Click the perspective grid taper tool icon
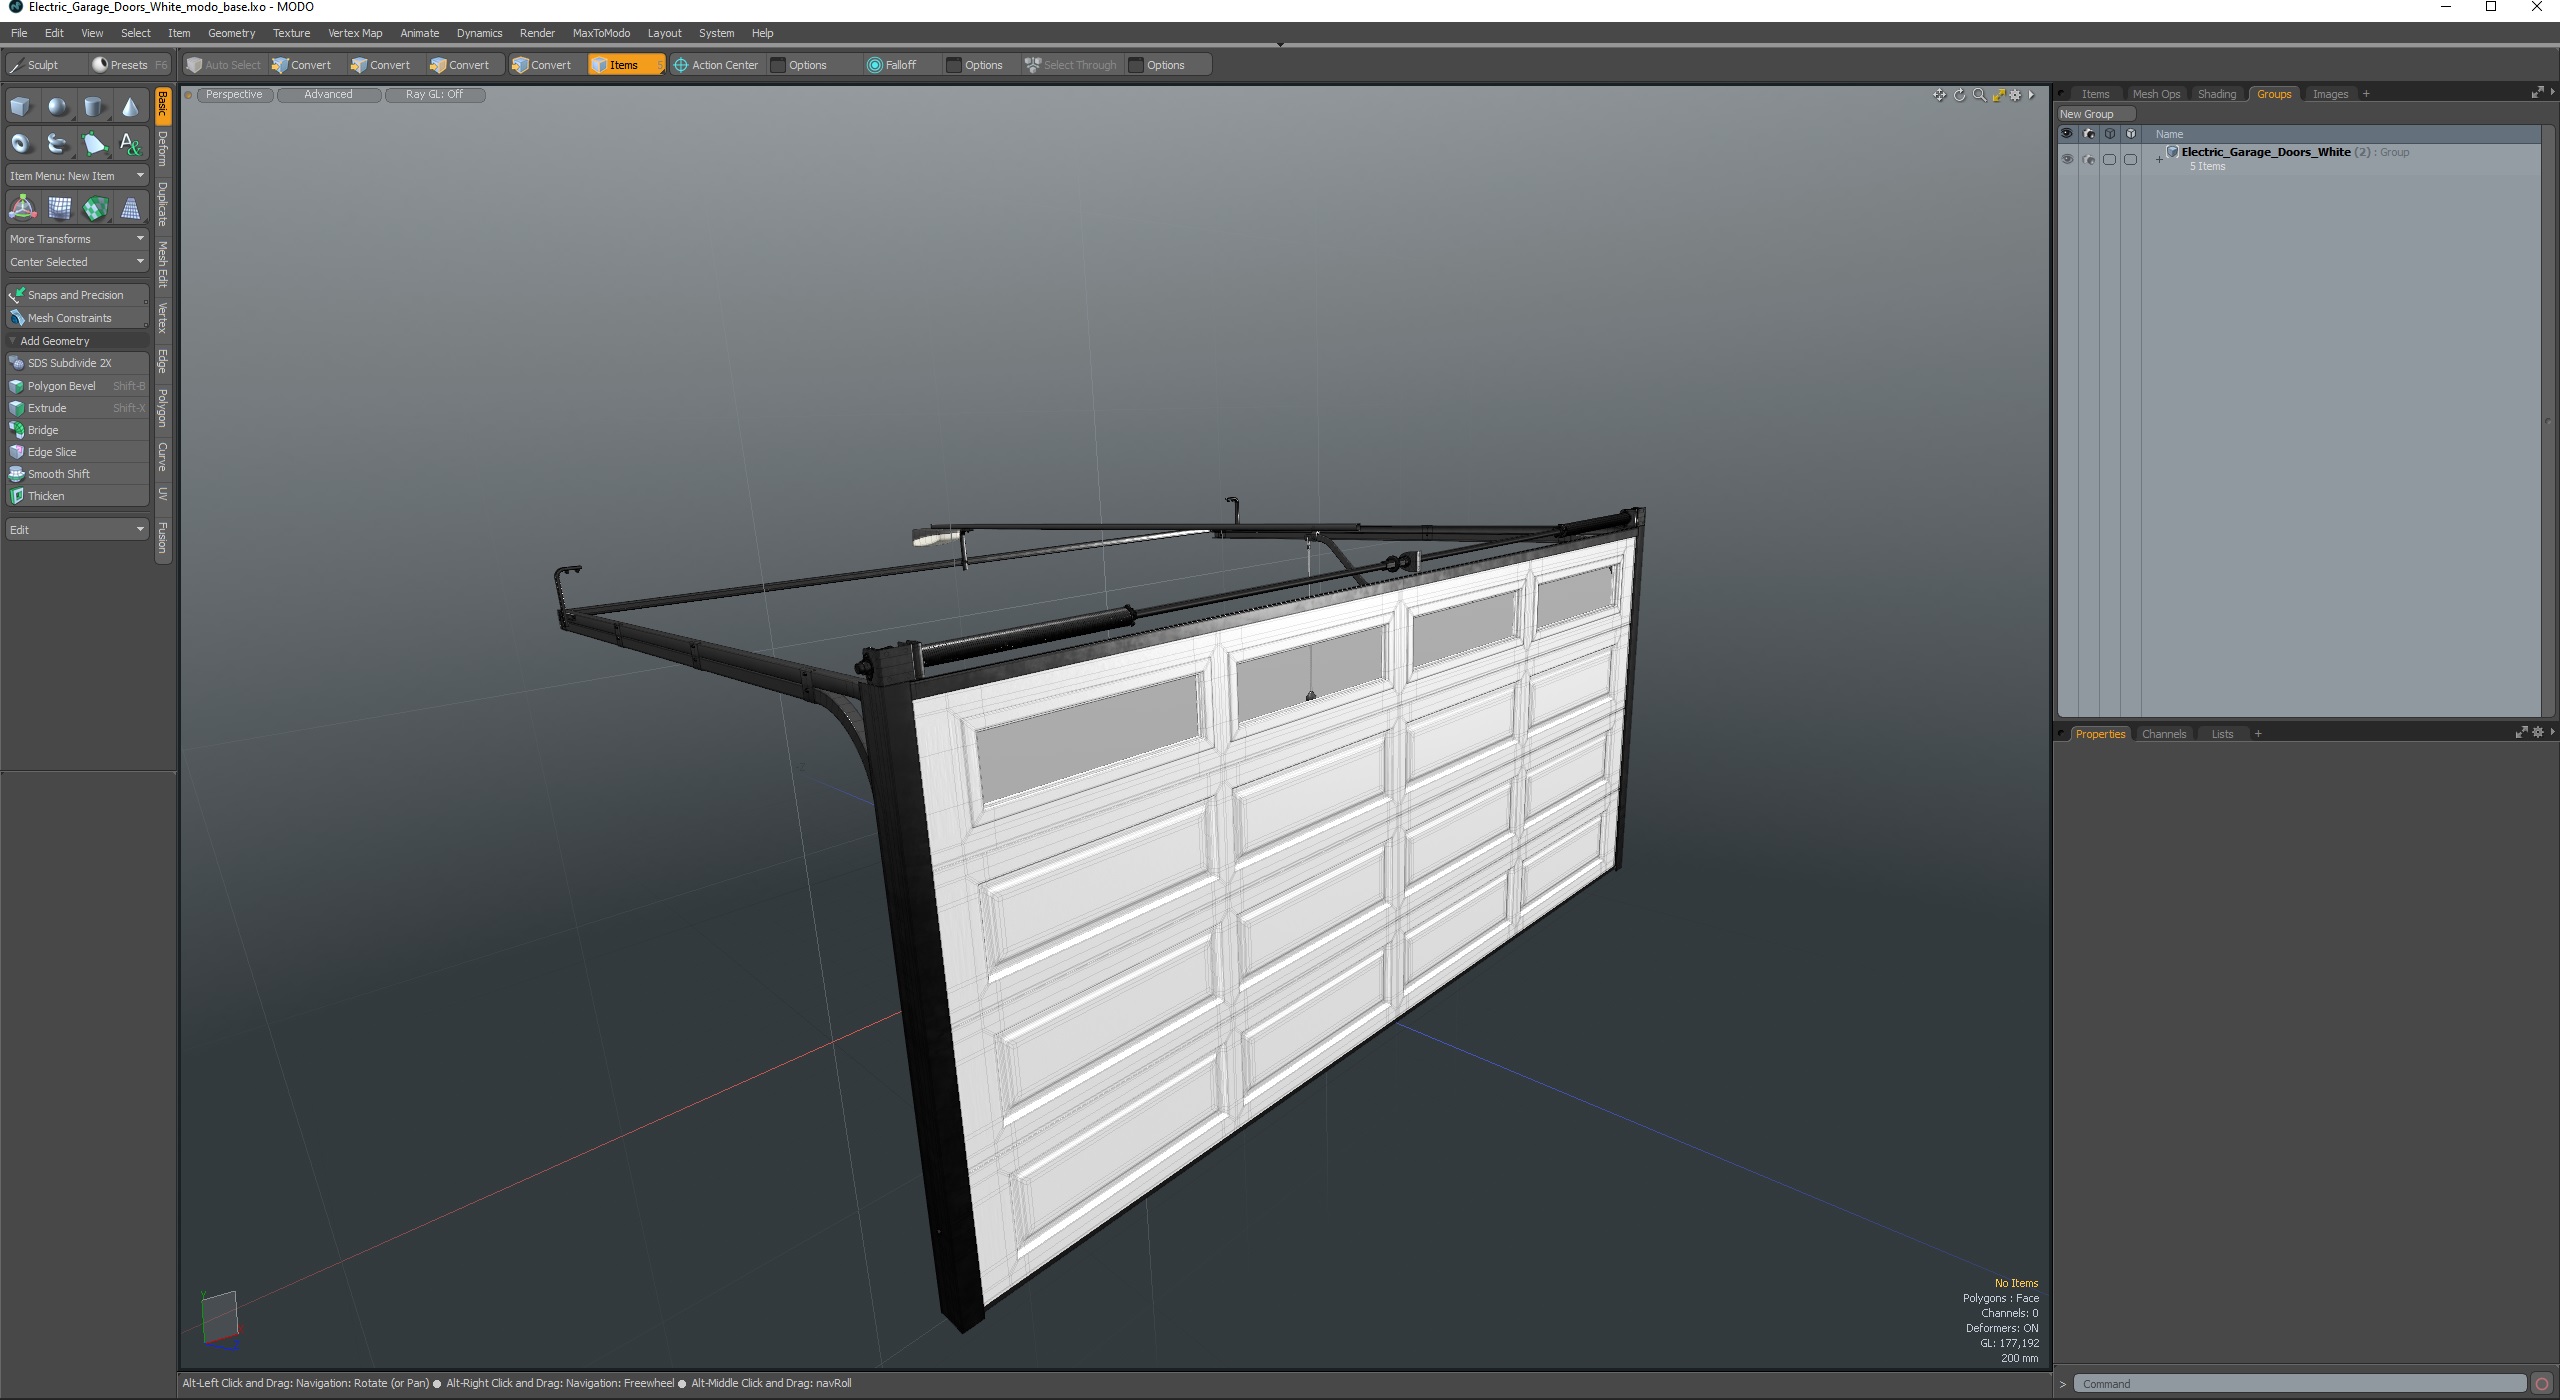Viewport: 2560px width, 1400px height. pos(131,208)
